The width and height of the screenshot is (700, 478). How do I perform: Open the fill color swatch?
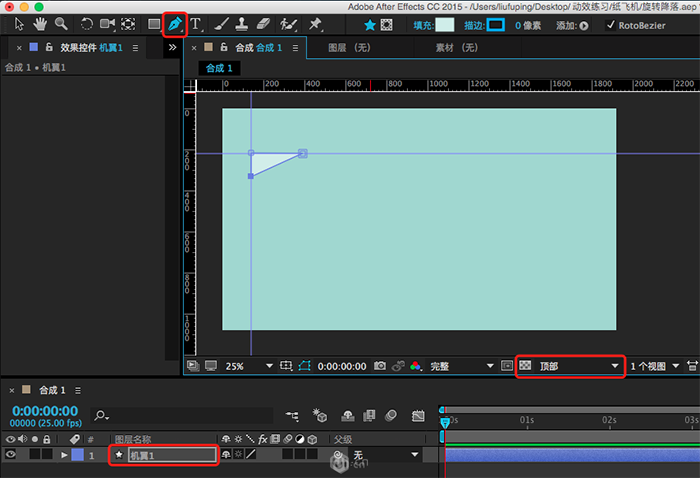click(445, 25)
